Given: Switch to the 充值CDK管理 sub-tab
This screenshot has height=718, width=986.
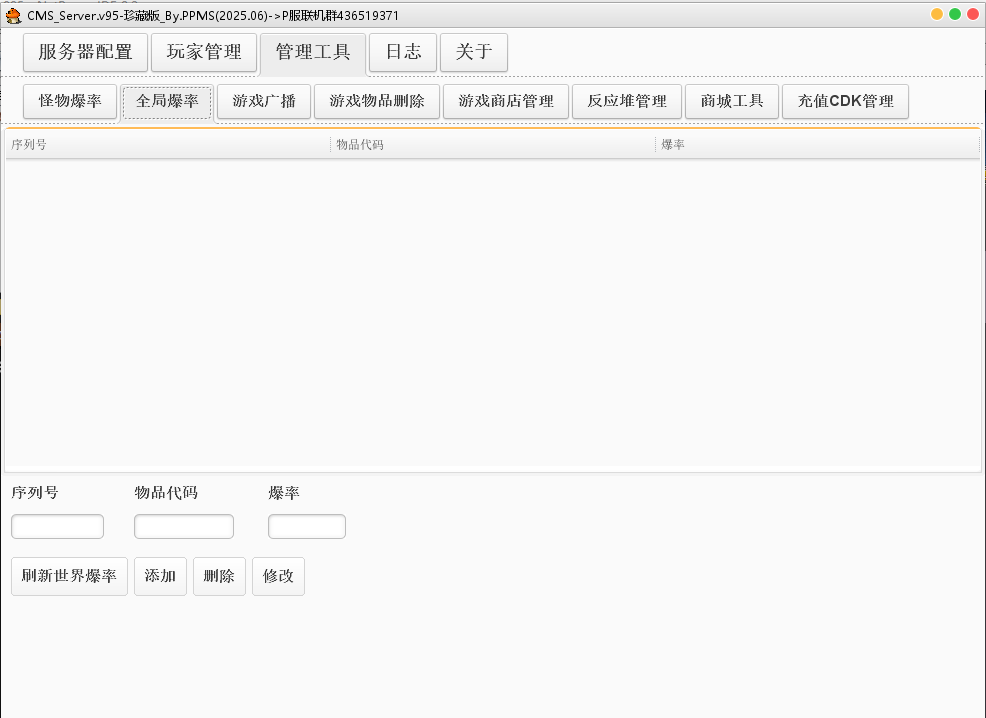Looking at the screenshot, I should click(x=845, y=101).
